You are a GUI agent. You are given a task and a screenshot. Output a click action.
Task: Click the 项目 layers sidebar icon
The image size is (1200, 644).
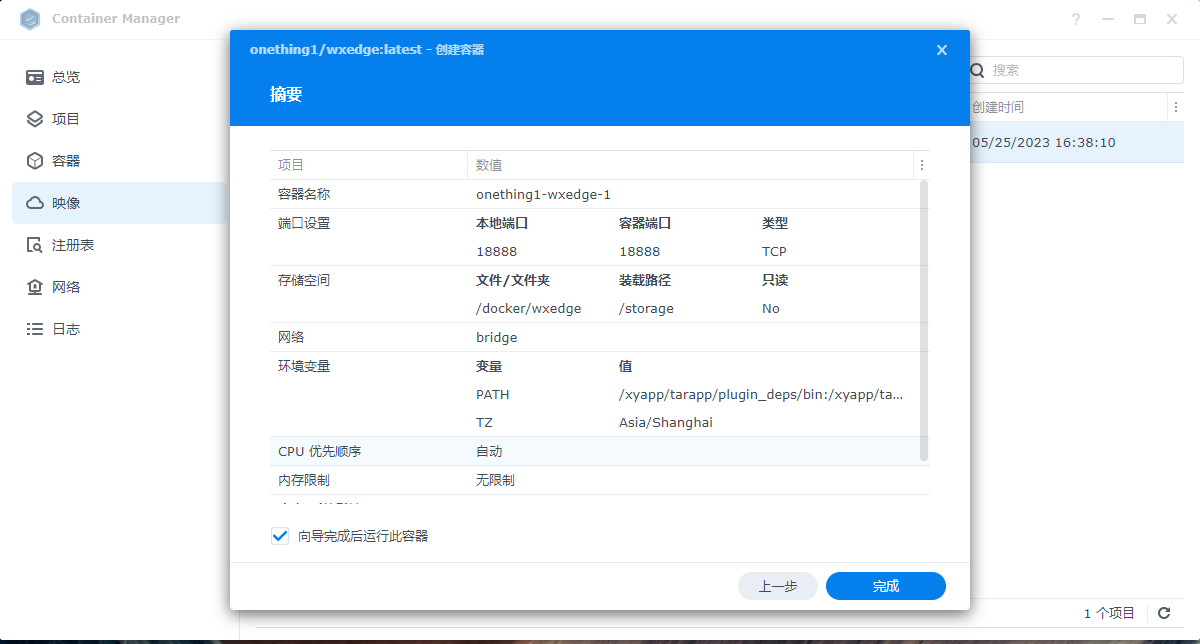click(x=35, y=119)
